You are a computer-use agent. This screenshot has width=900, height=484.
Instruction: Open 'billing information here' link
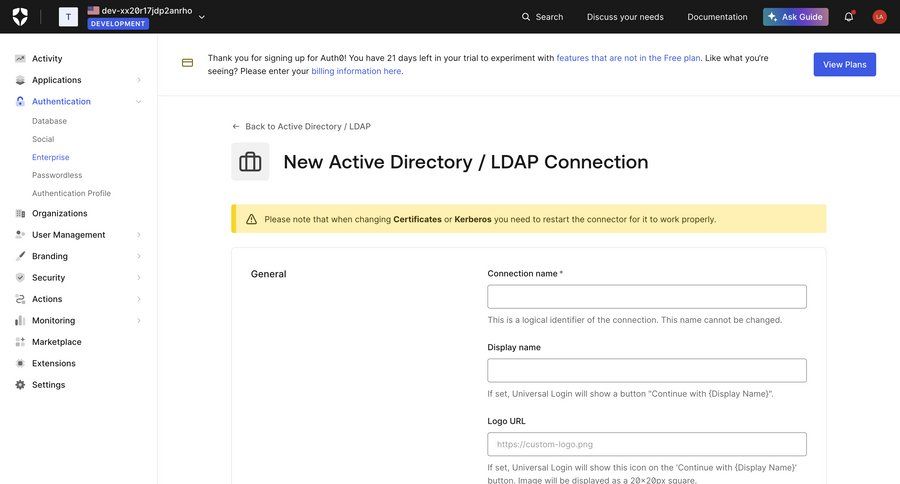click(x=356, y=71)
